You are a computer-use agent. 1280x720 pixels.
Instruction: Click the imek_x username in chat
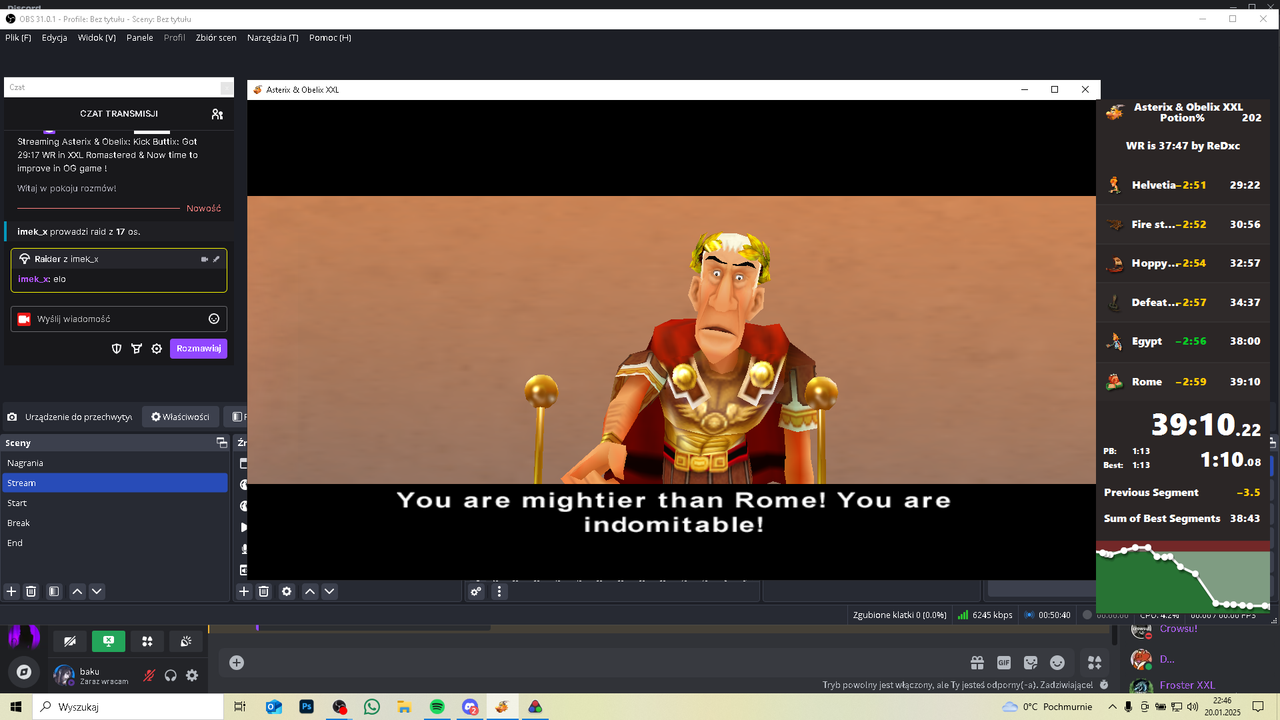tap(32, 279)
